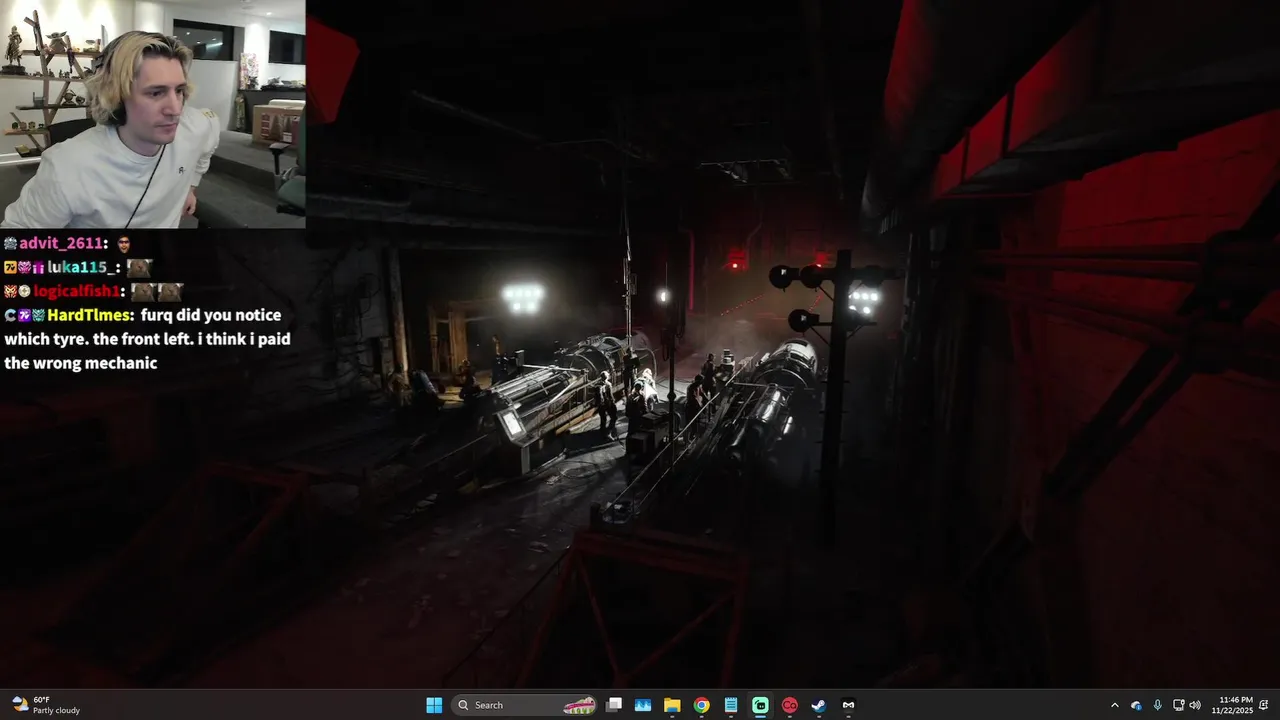This screenshot has height=720, width=1280.
Task: Click the emote next to advit_2611
Action: coord(124,243)
